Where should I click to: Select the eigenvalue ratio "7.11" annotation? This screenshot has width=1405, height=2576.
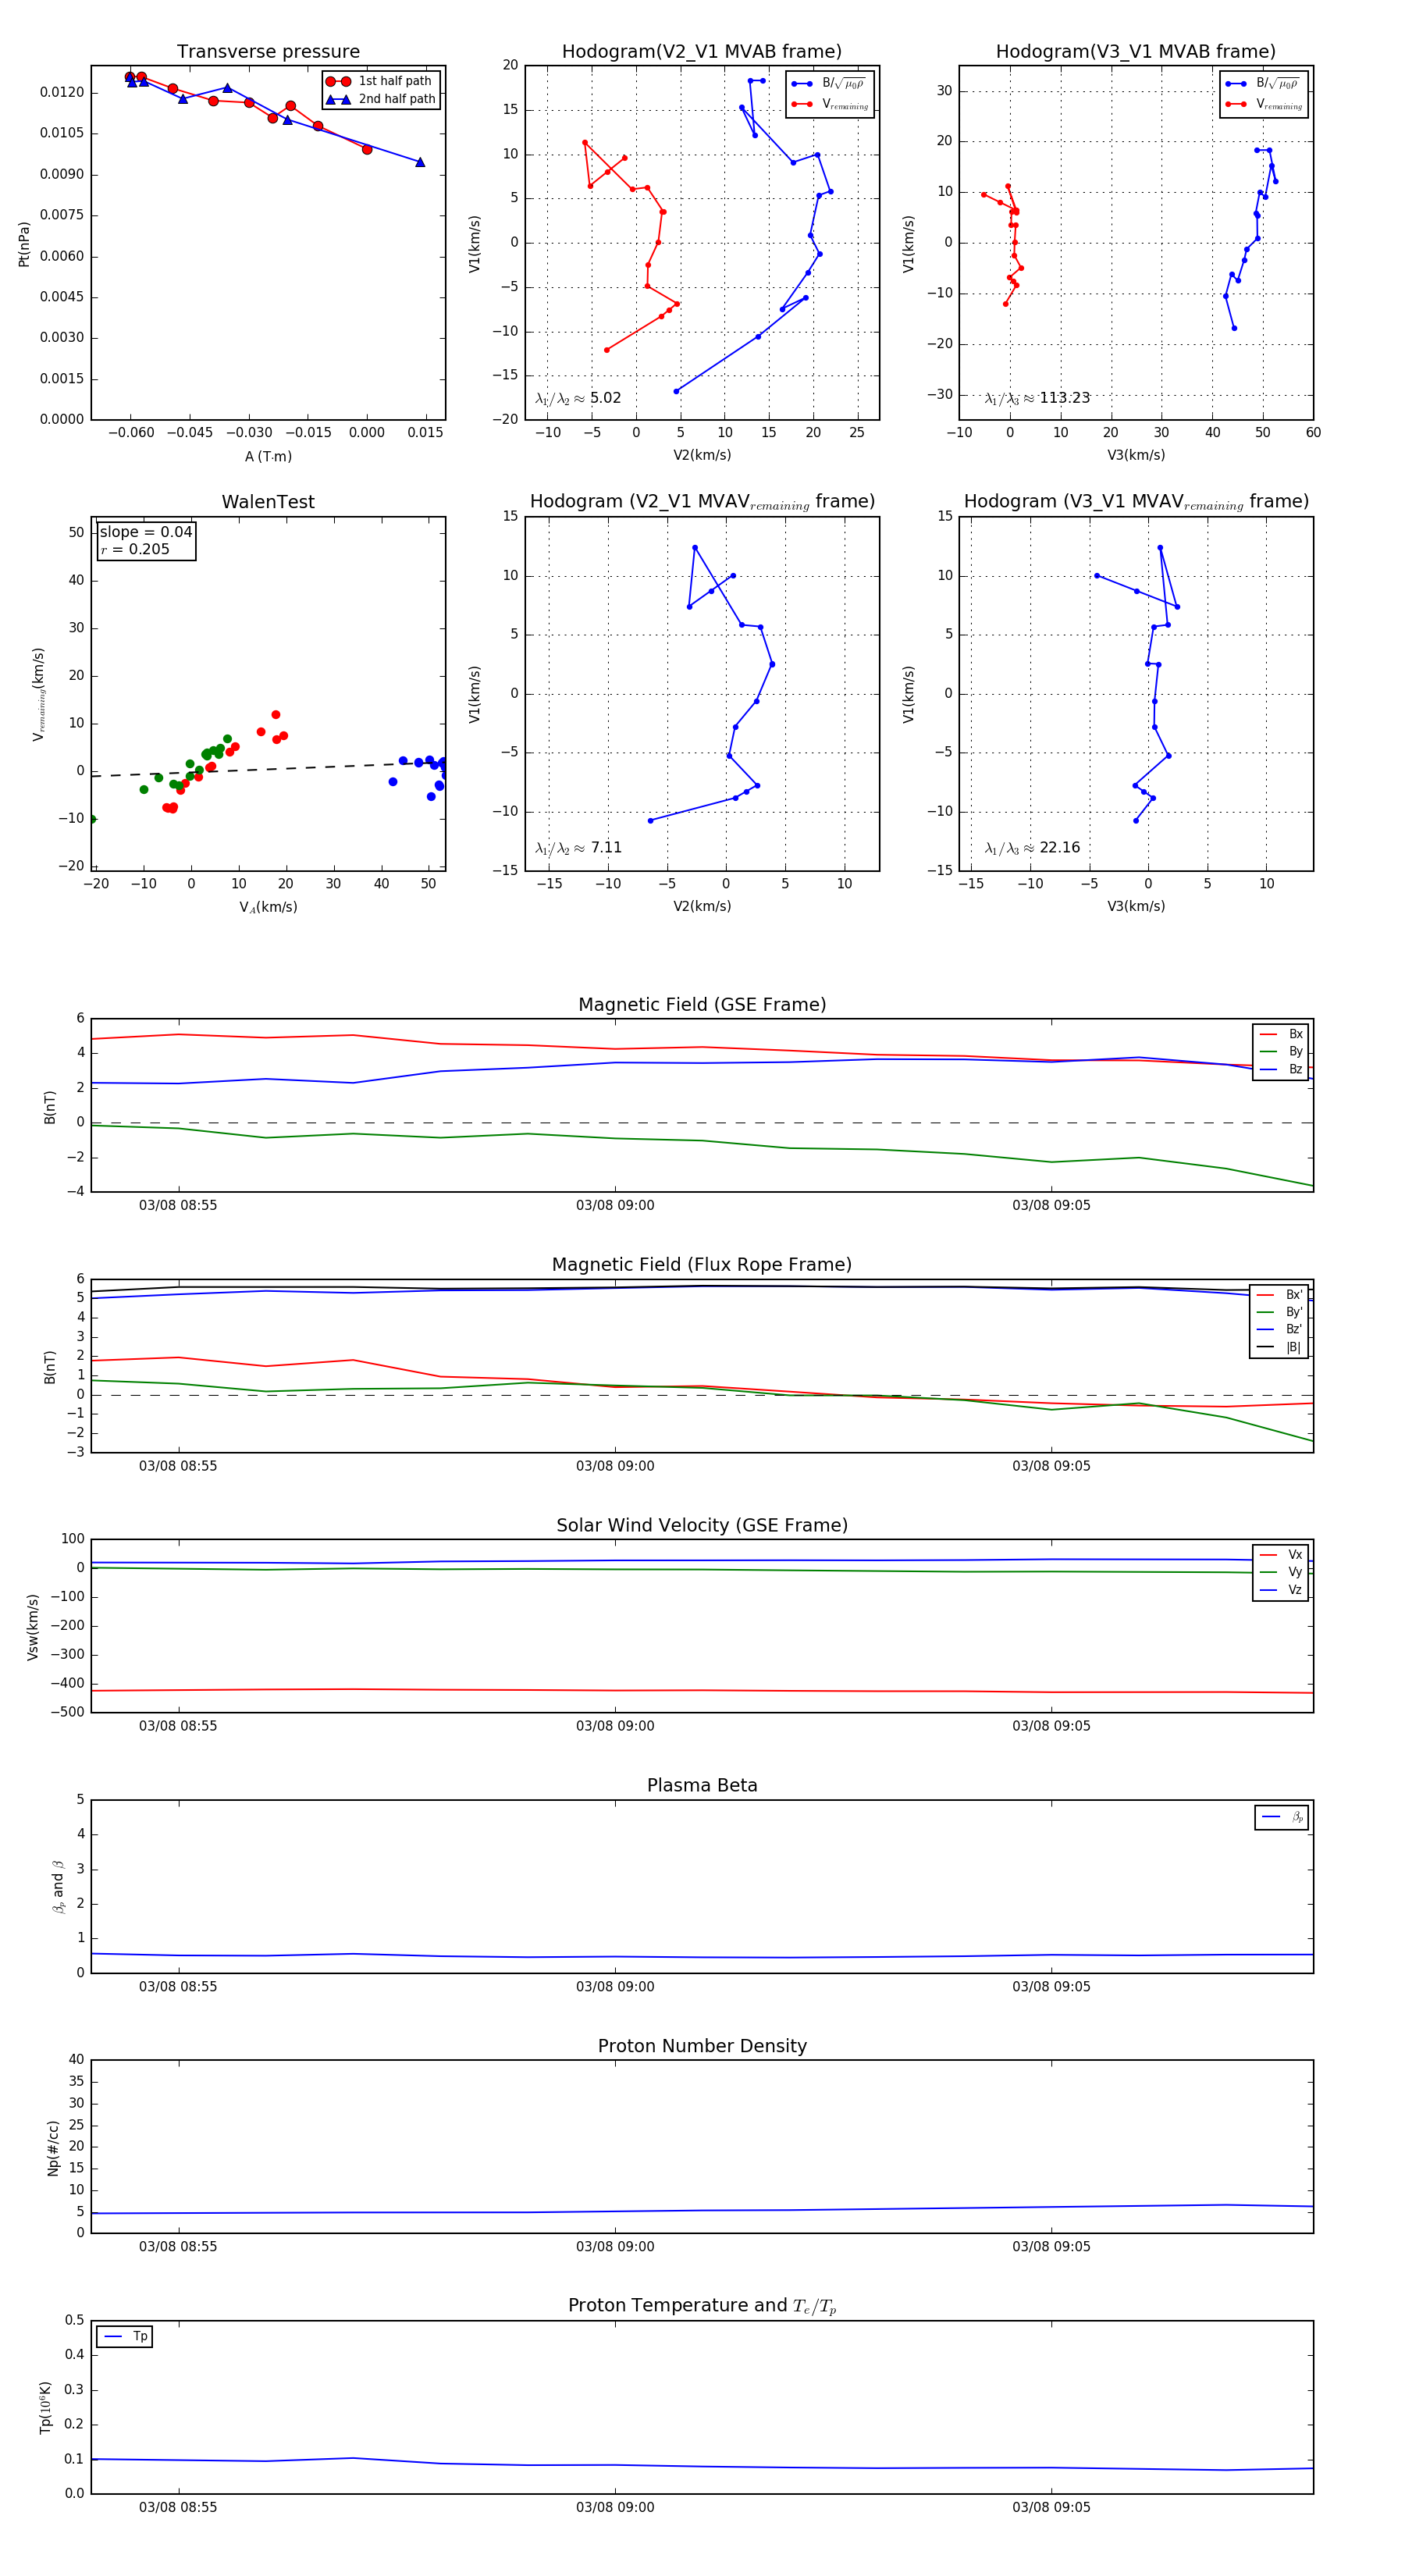[x=578, y=848]
